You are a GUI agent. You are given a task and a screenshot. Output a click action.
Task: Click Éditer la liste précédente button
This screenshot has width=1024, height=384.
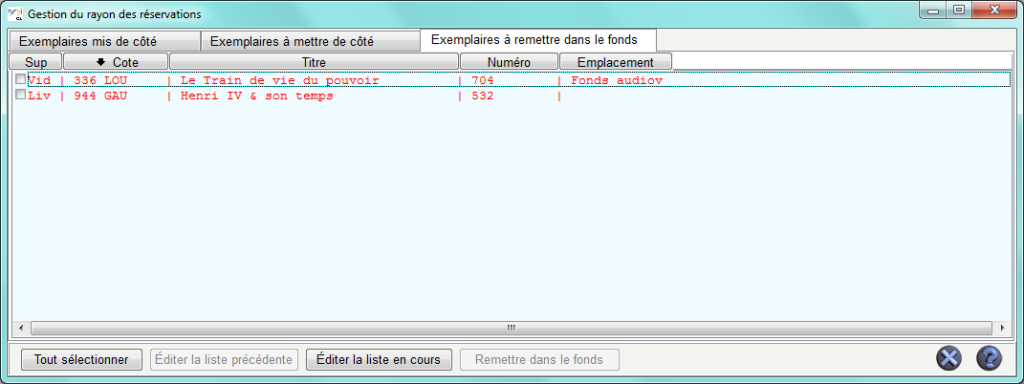pos(224,359)
